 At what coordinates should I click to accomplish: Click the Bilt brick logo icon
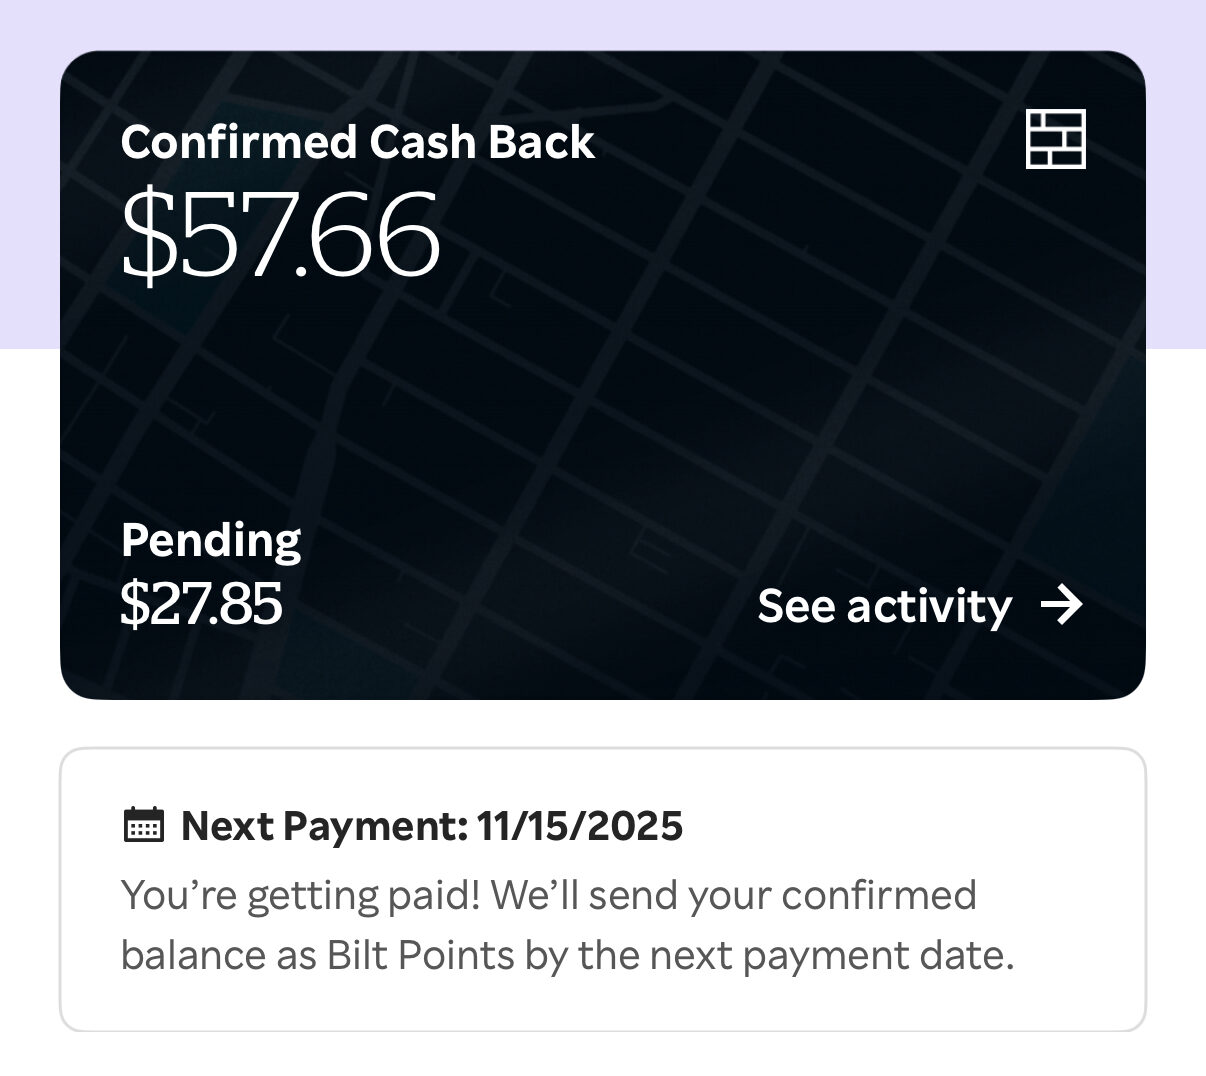tap(1055, 139)
